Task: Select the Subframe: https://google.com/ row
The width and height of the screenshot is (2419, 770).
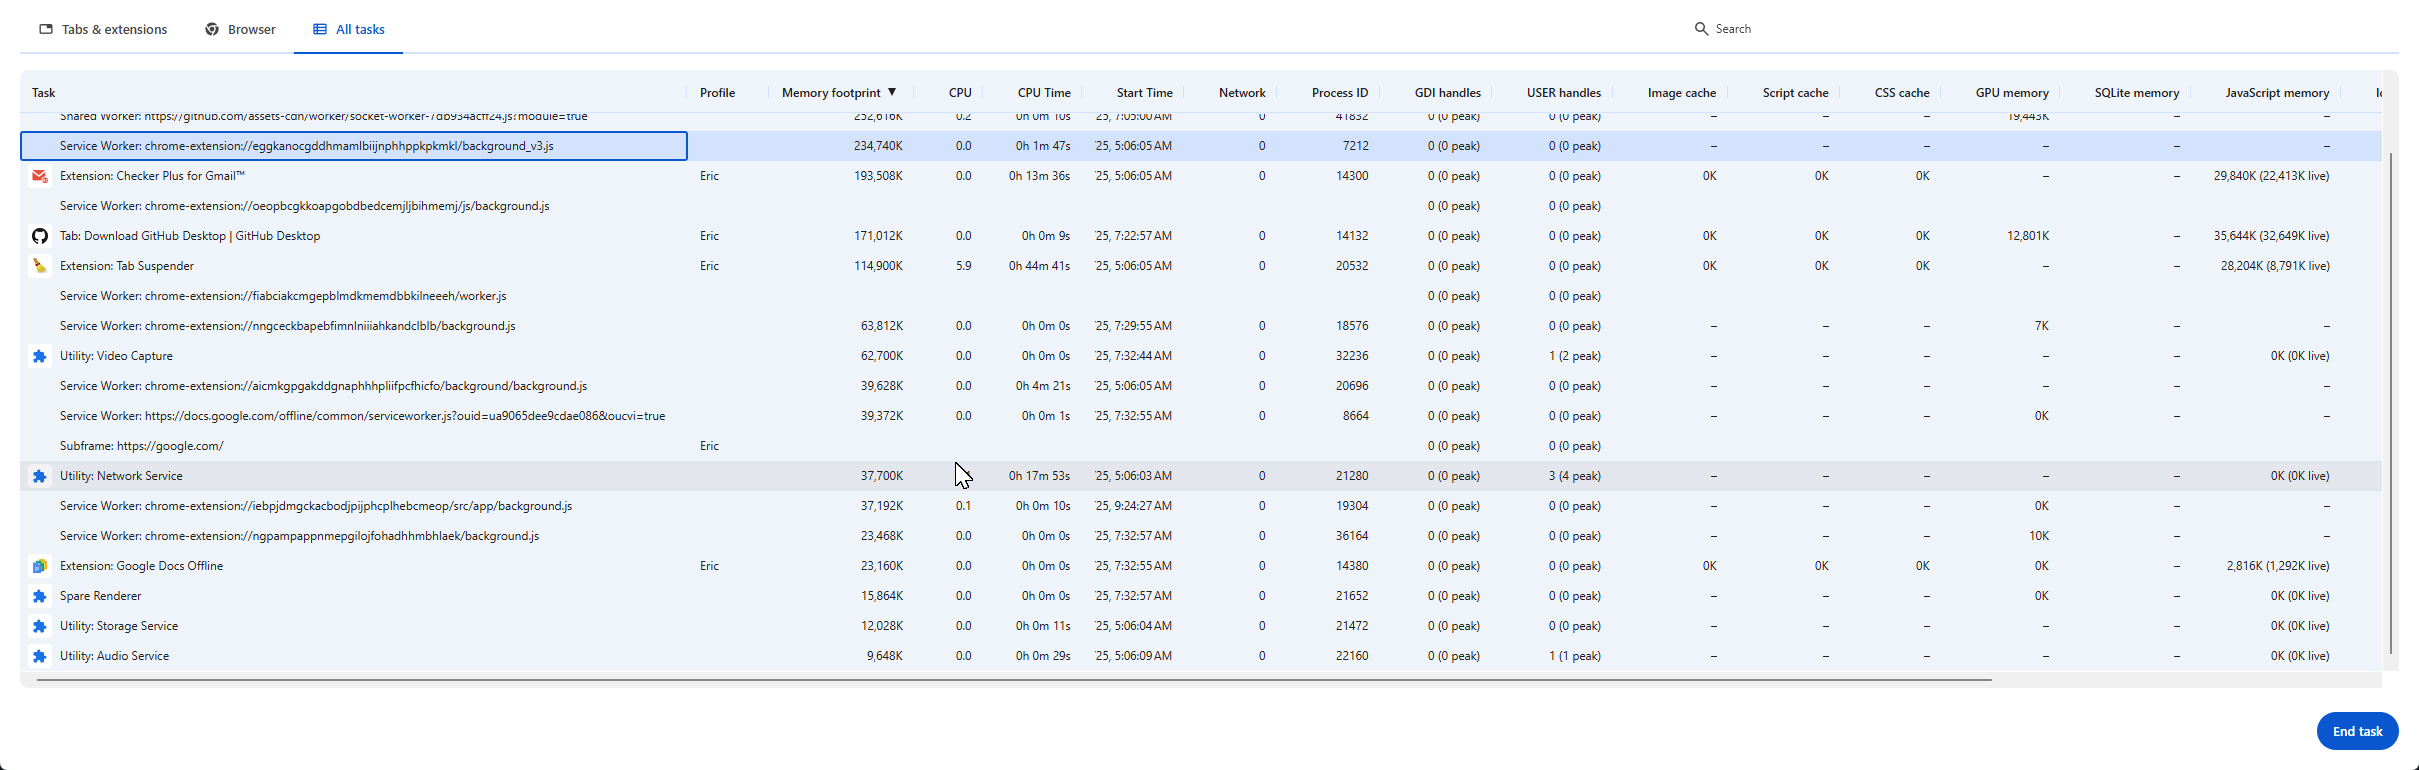Action: tap(141, 446)
